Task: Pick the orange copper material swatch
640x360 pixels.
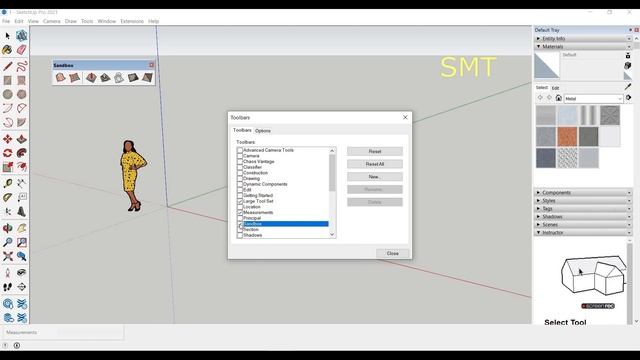Action: pos(567,136)
